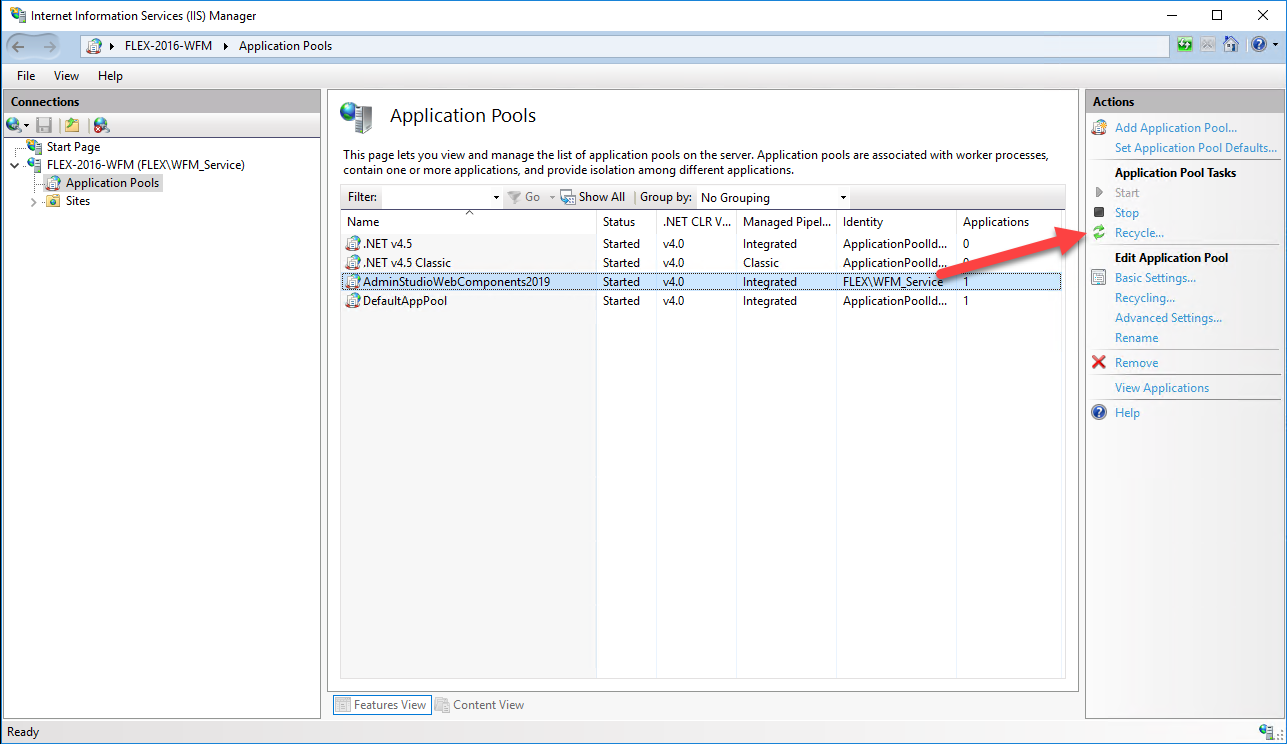Sort by the Identity column header
This screenshot has height=744, width=1287.
click(x=896, y=222)
